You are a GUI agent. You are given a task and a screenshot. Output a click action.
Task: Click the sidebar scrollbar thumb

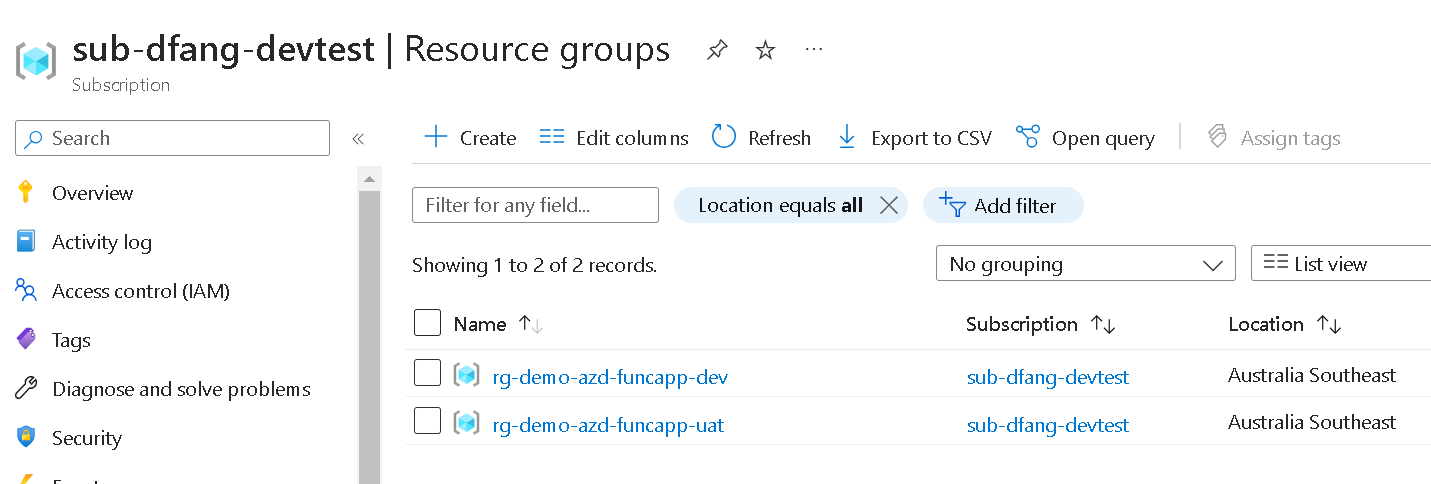tap(369, 336)
